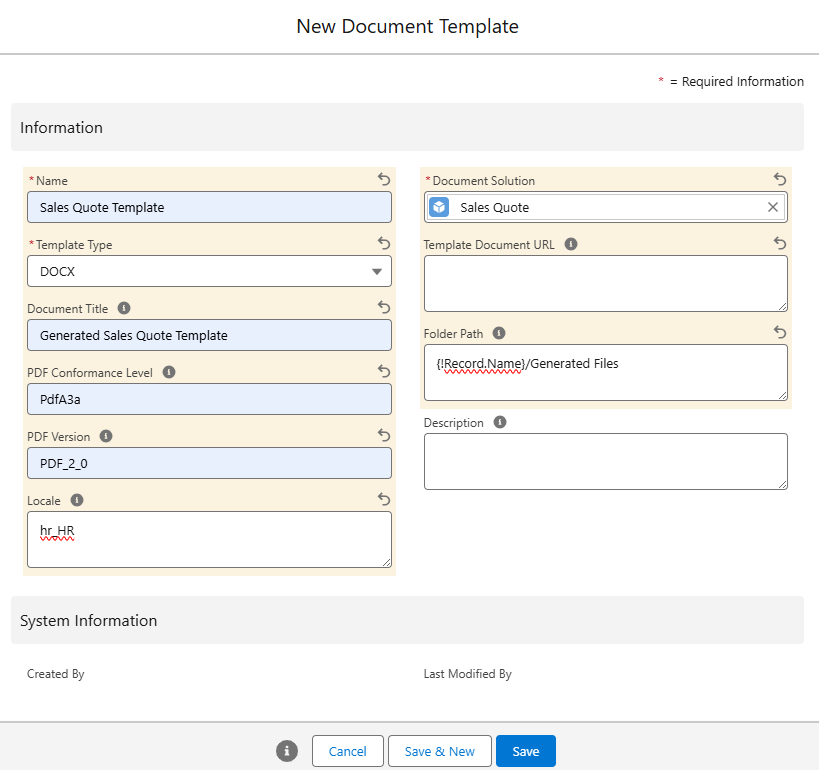Click into the Document Title field
This screenshot has height=770, width=819.
(209, 335)
